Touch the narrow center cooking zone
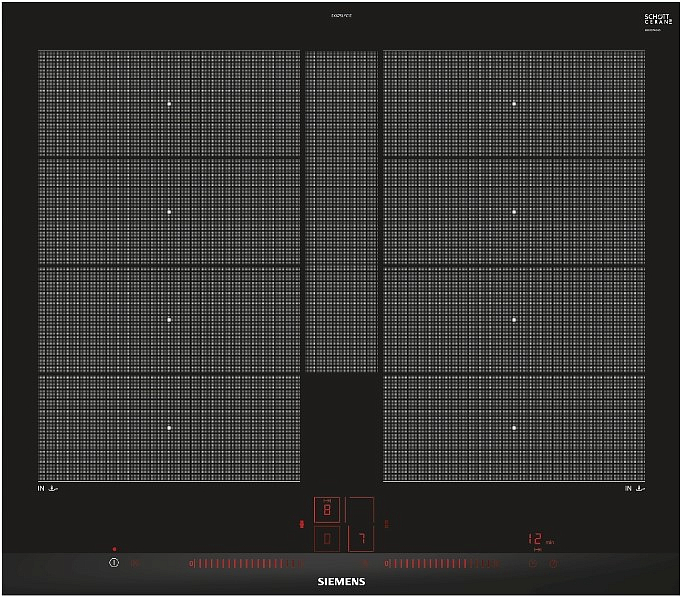Image resolution: width=681 pixels, height=597 pixels. coord(341,210)
